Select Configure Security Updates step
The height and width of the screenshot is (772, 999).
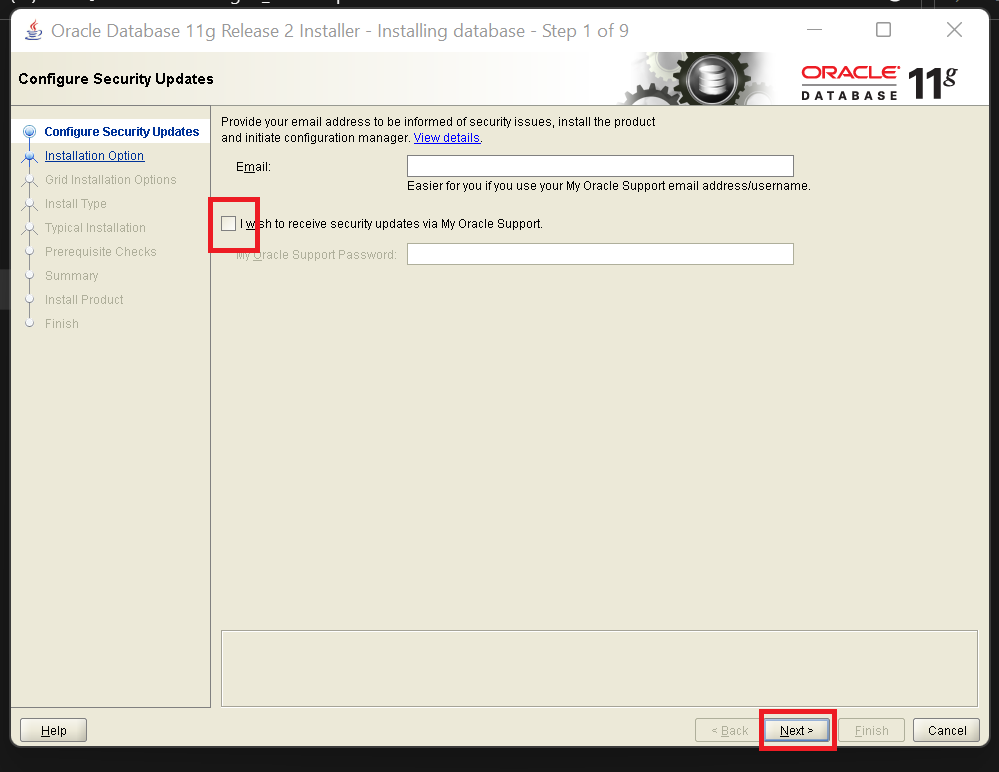pos(122,131)
